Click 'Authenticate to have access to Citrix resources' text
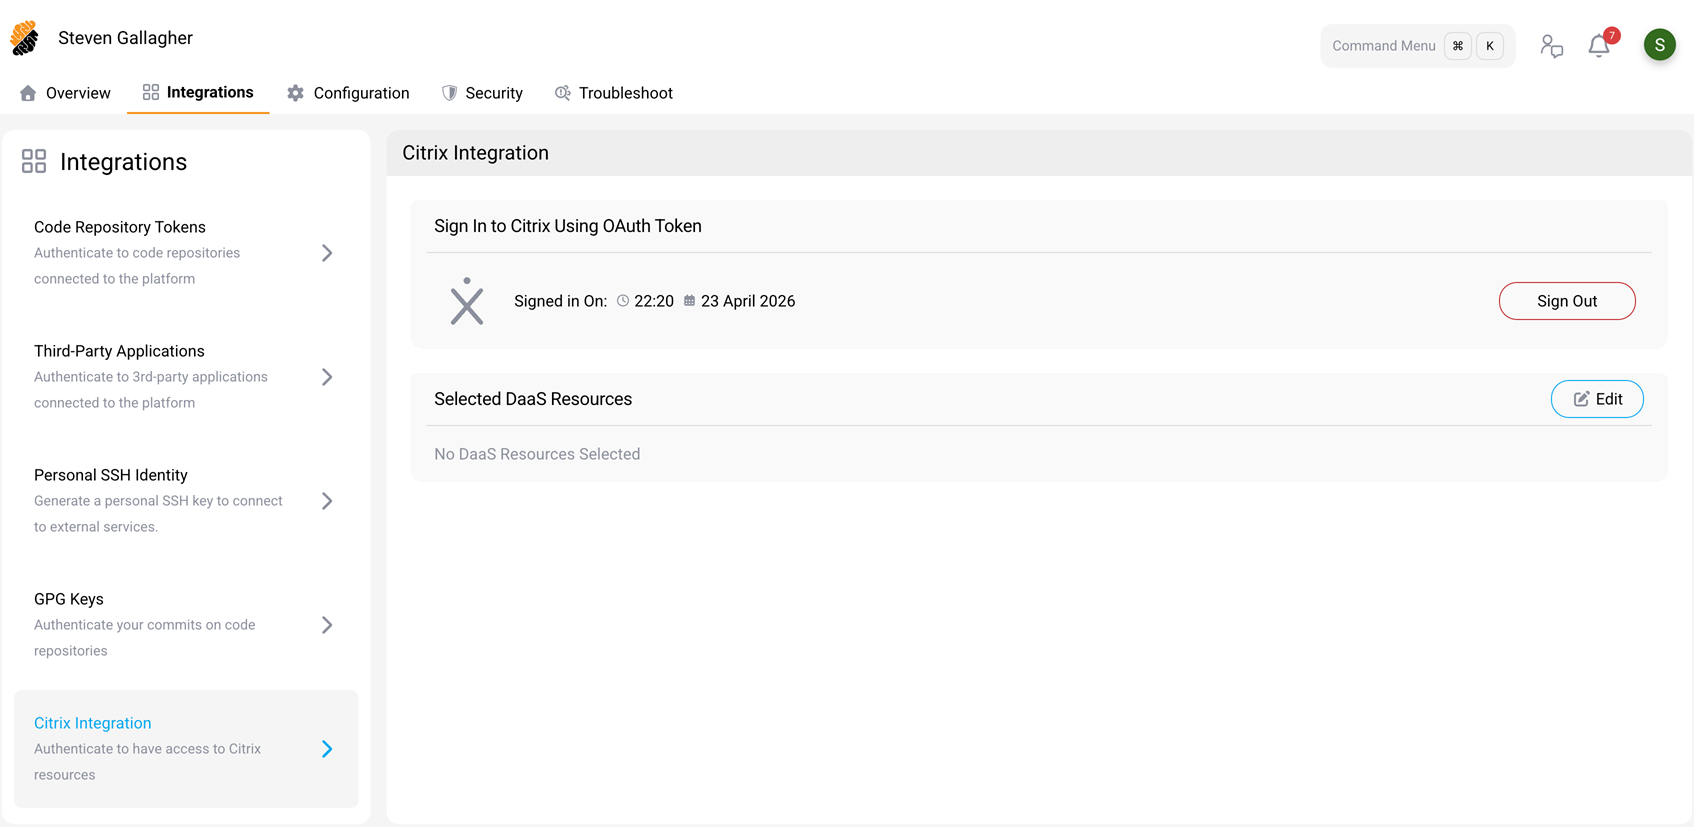1694x827 pixels. click(x=148, y=762)
